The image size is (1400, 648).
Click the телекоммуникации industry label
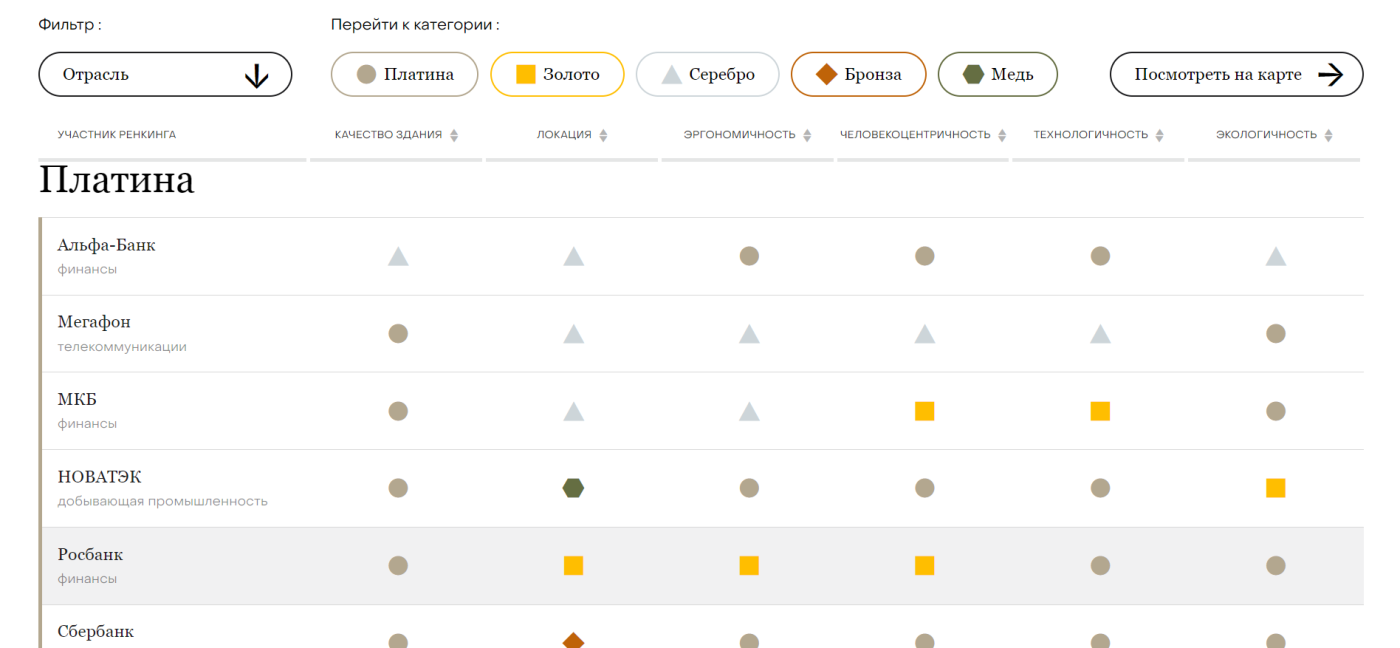point(122,347)
